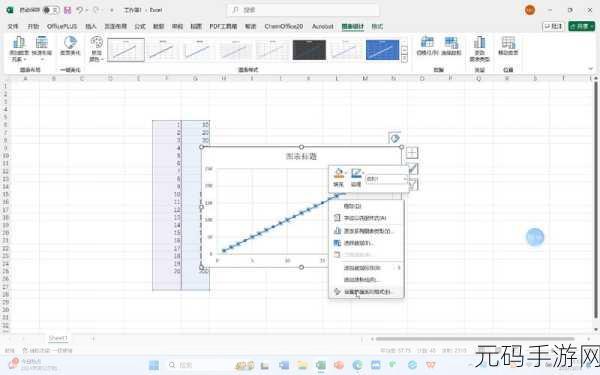Click the vertical scrollbar on the right
This screenshot has width=600, height=375.
coord(595,199)
